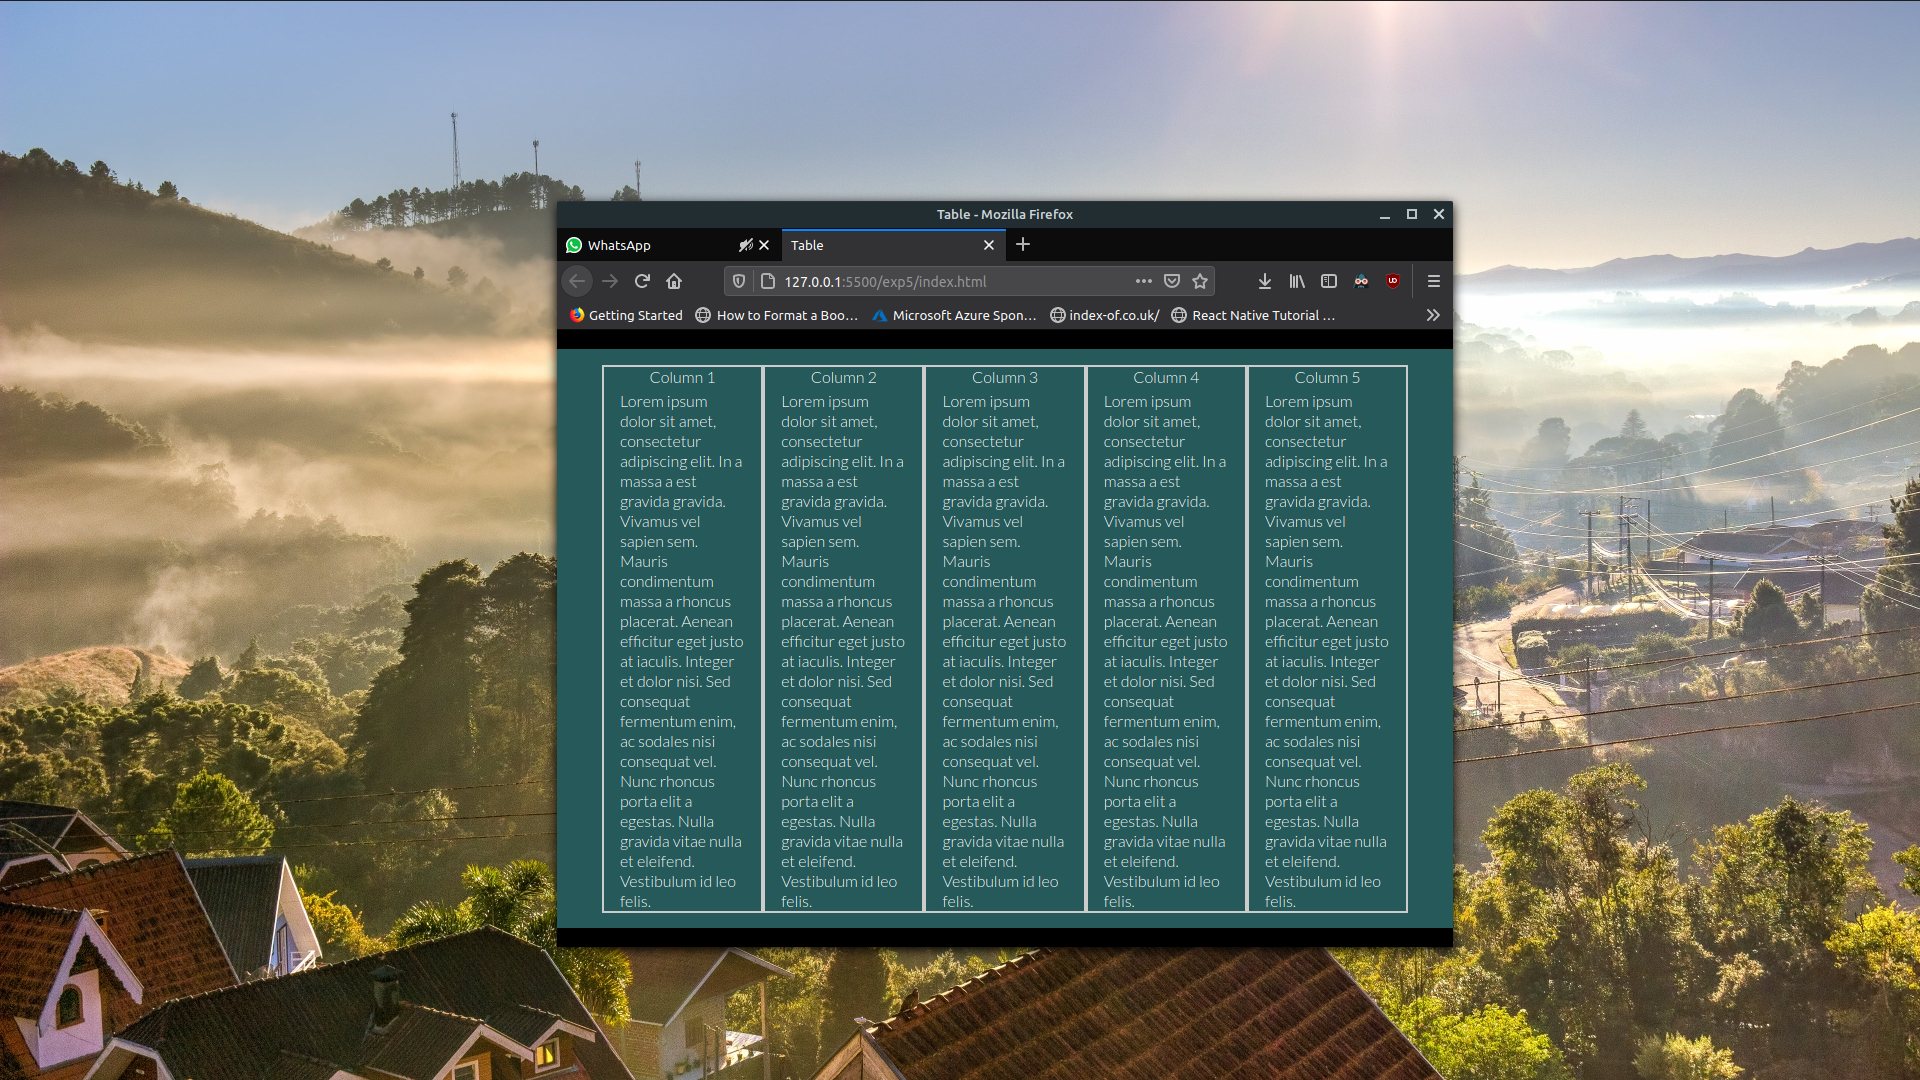
Task: Go to the Firefox home page
Action: point(674,281)
